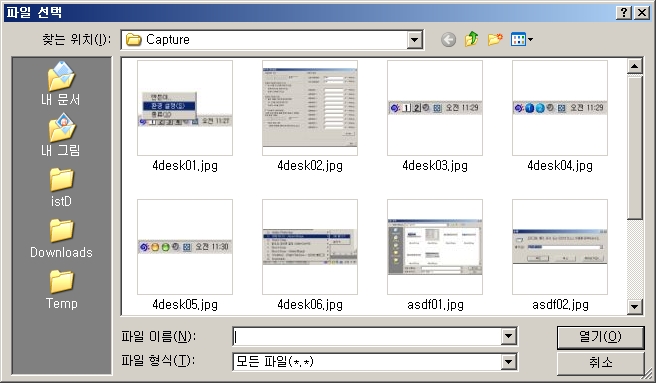Click the 취소 button

[600, 362]
